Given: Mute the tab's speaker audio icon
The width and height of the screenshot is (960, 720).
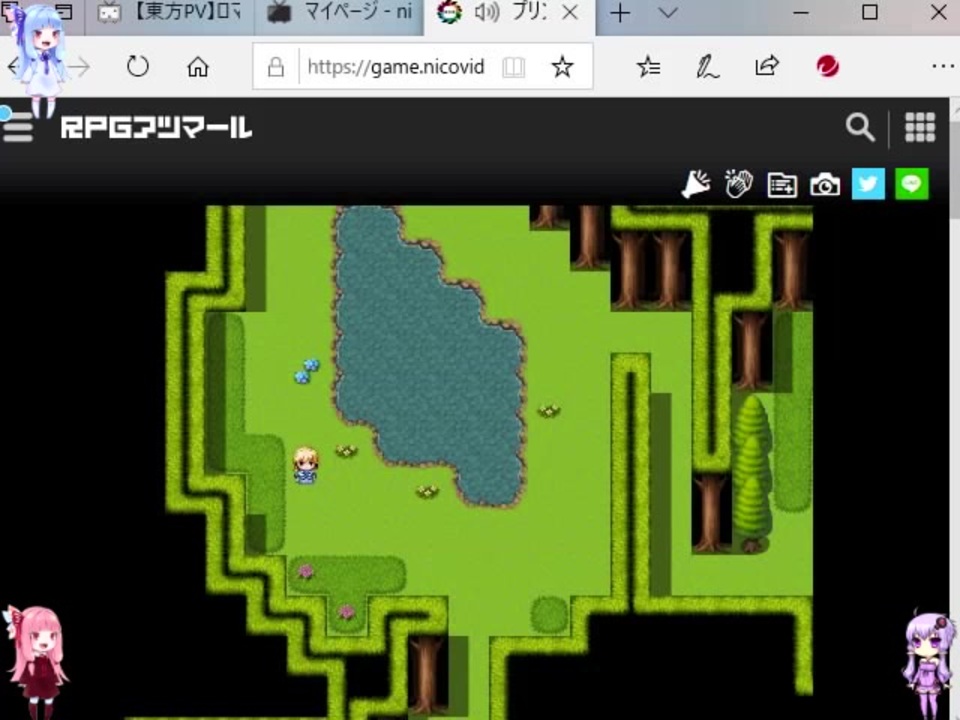Looking at the screenshot, I should (487, 12).
